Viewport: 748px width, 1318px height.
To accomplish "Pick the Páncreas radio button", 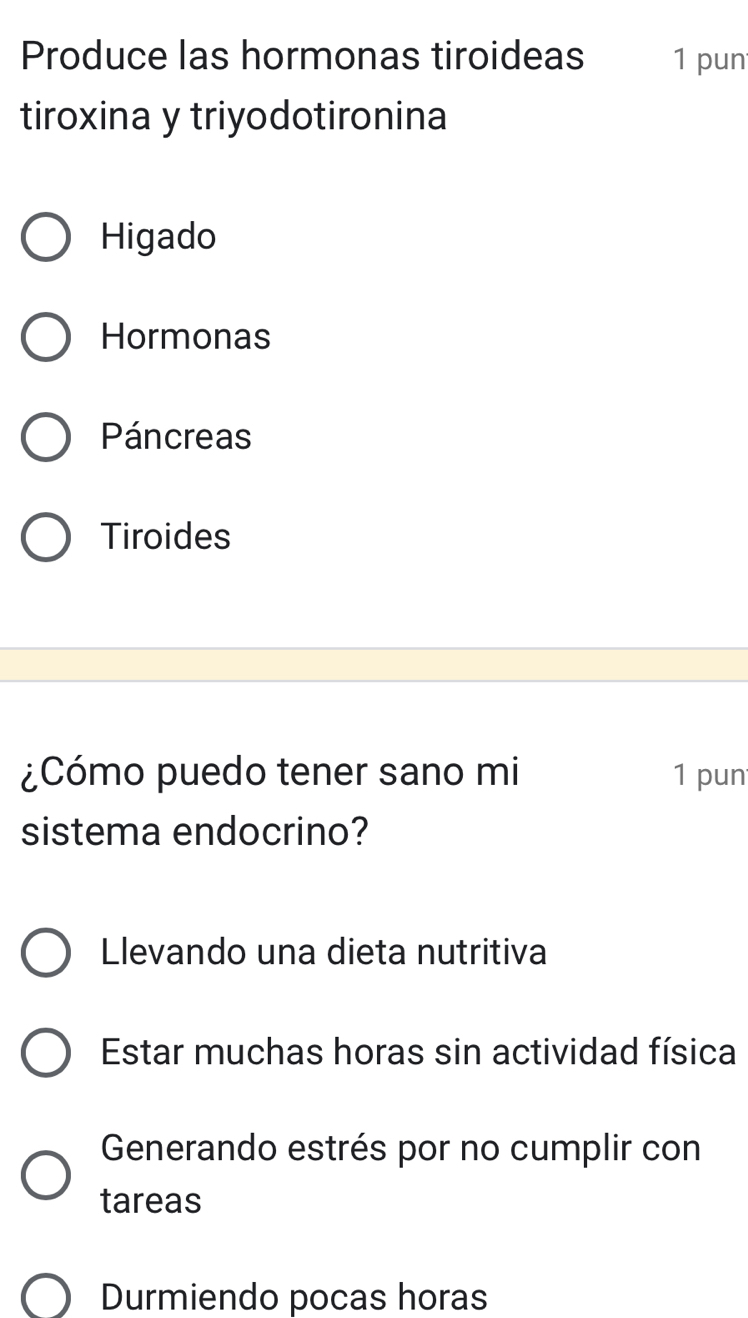I will coord(46,437).
